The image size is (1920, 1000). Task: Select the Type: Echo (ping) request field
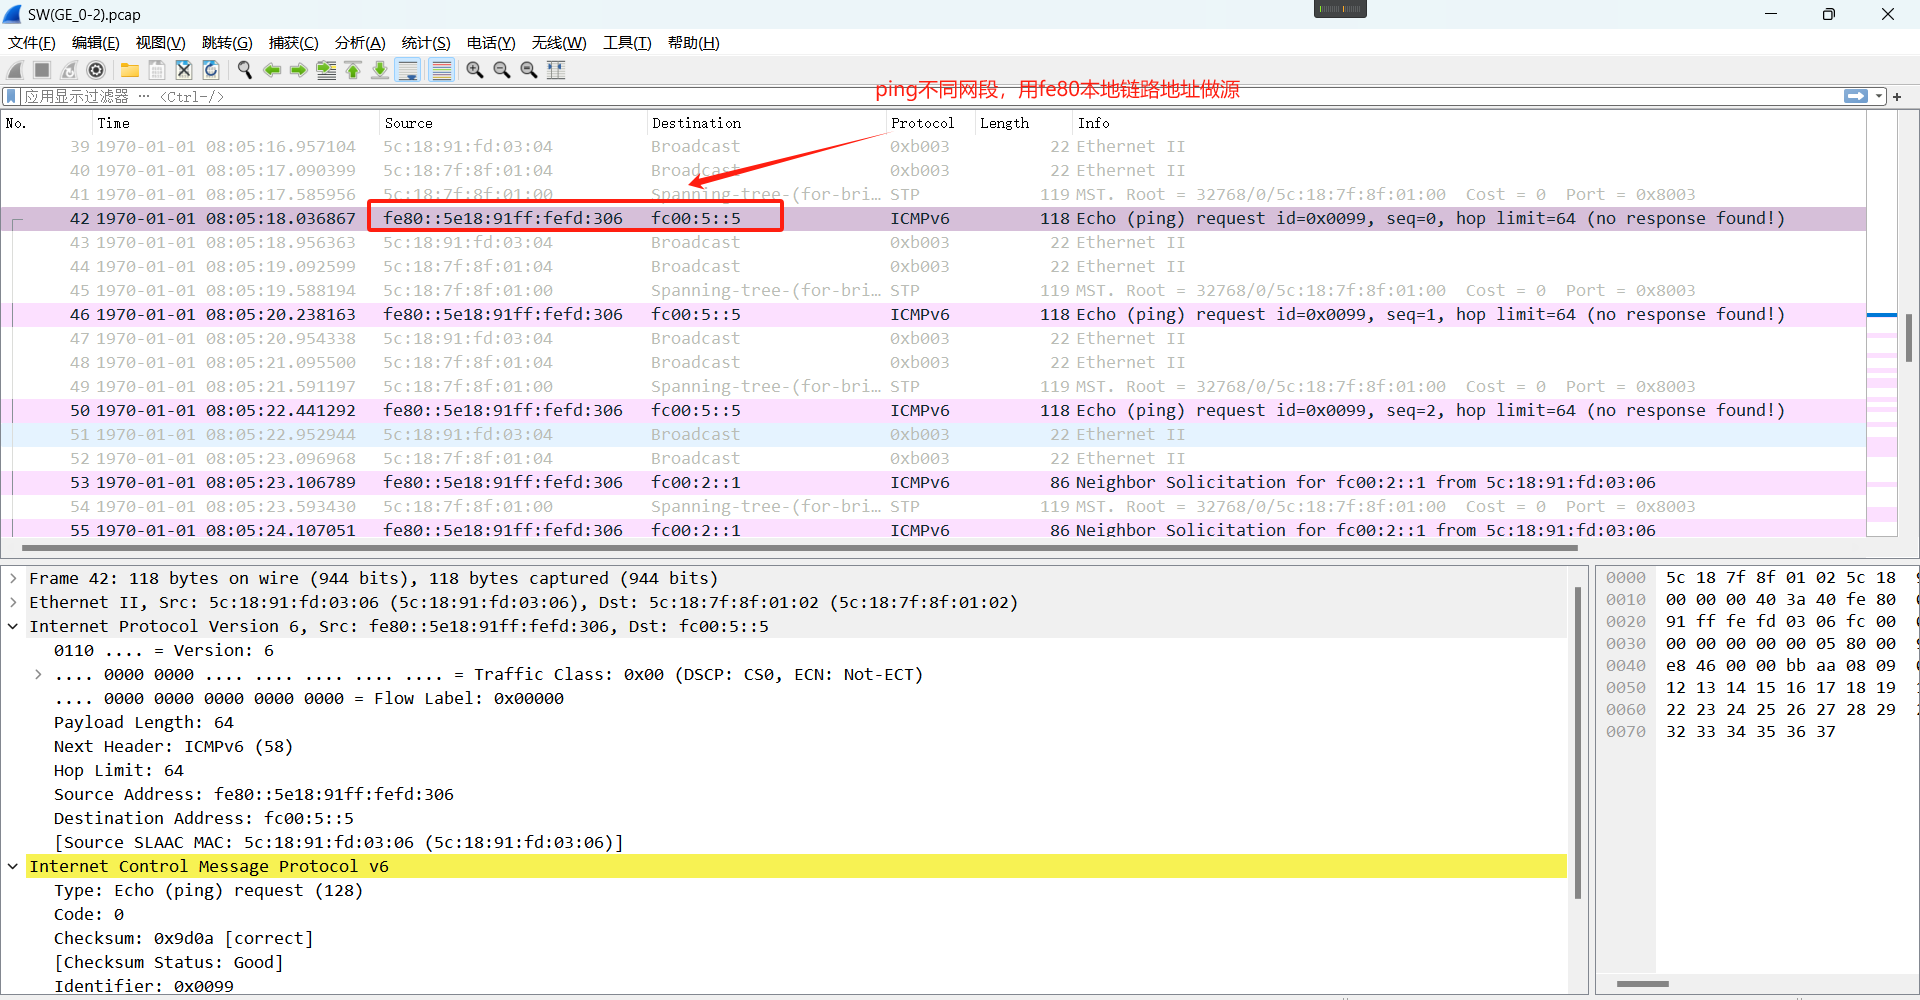[208, 890]
